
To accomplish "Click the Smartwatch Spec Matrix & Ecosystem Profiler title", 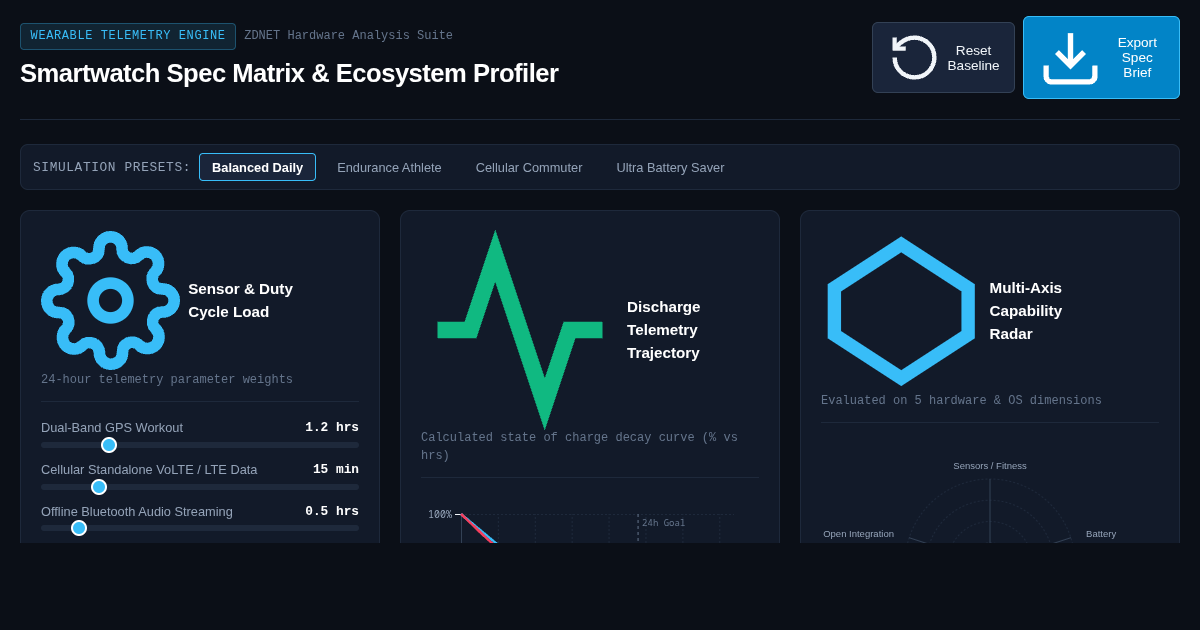I will click(289, 73).
